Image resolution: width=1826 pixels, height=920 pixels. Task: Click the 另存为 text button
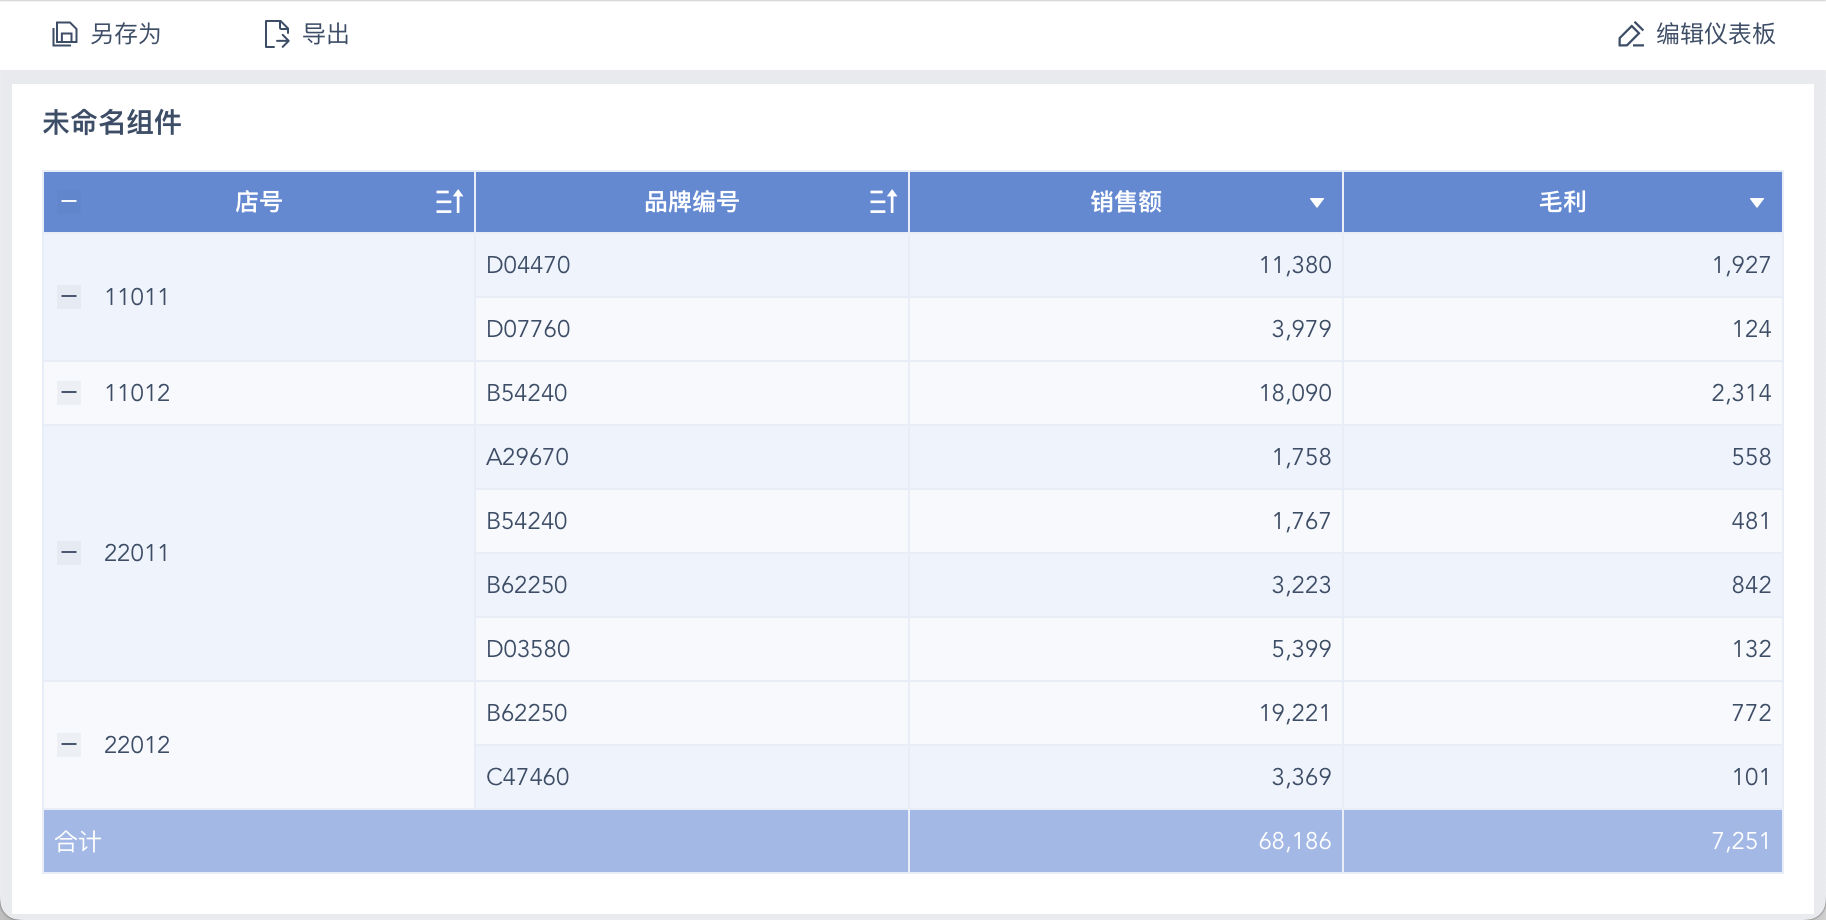coord(126,35)
